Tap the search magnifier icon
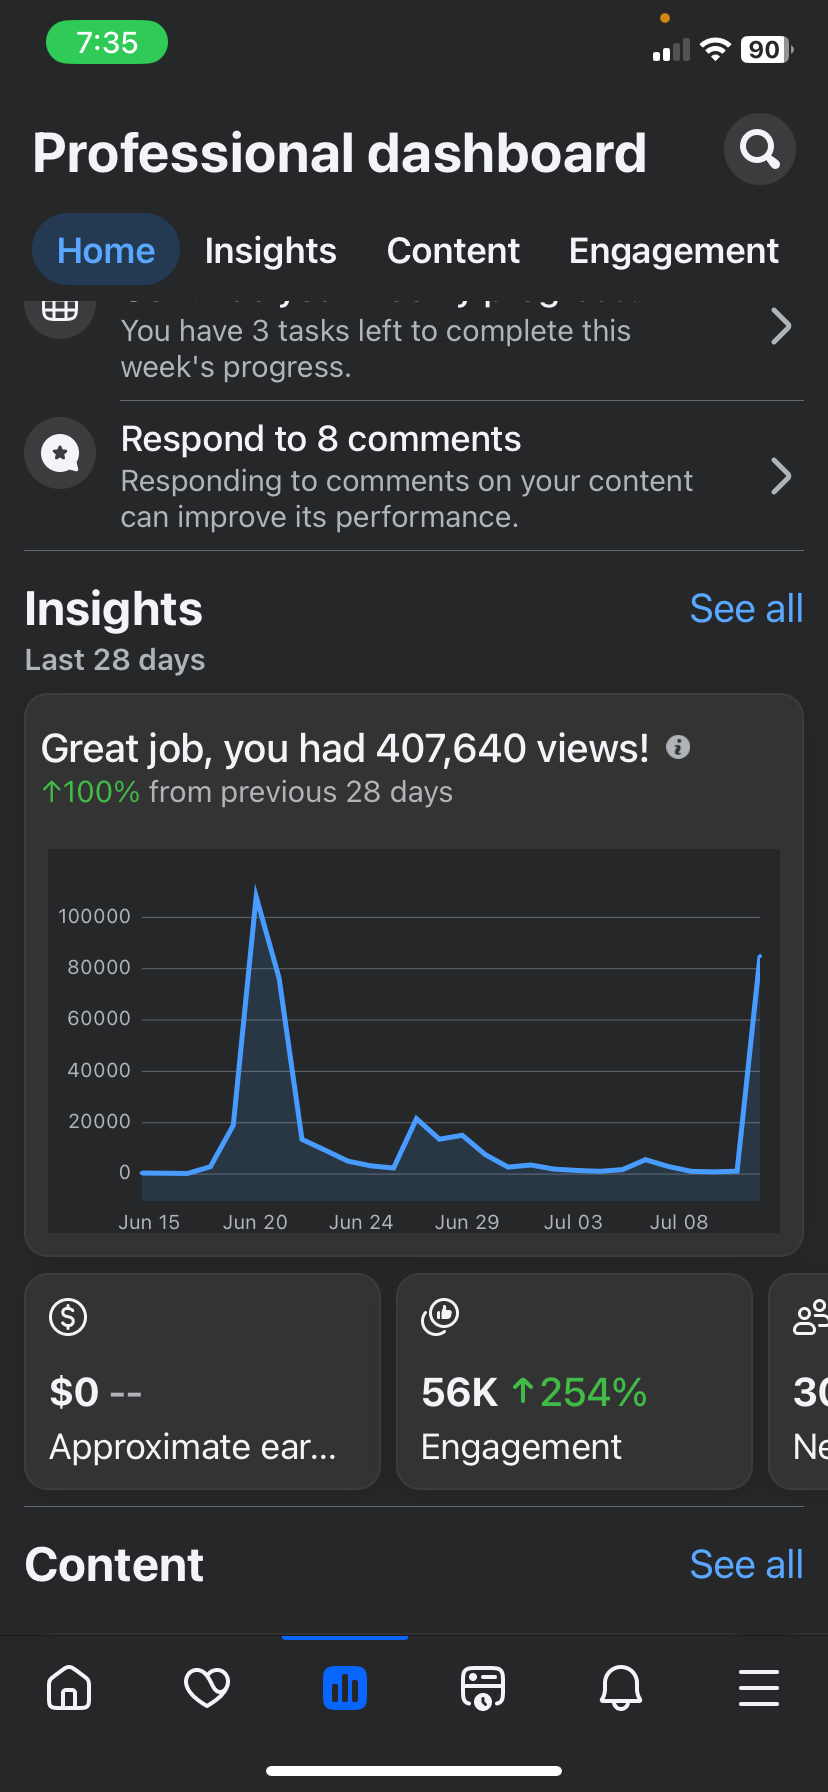This screenshot has width=828, height=1792. [x=760, y=150]
